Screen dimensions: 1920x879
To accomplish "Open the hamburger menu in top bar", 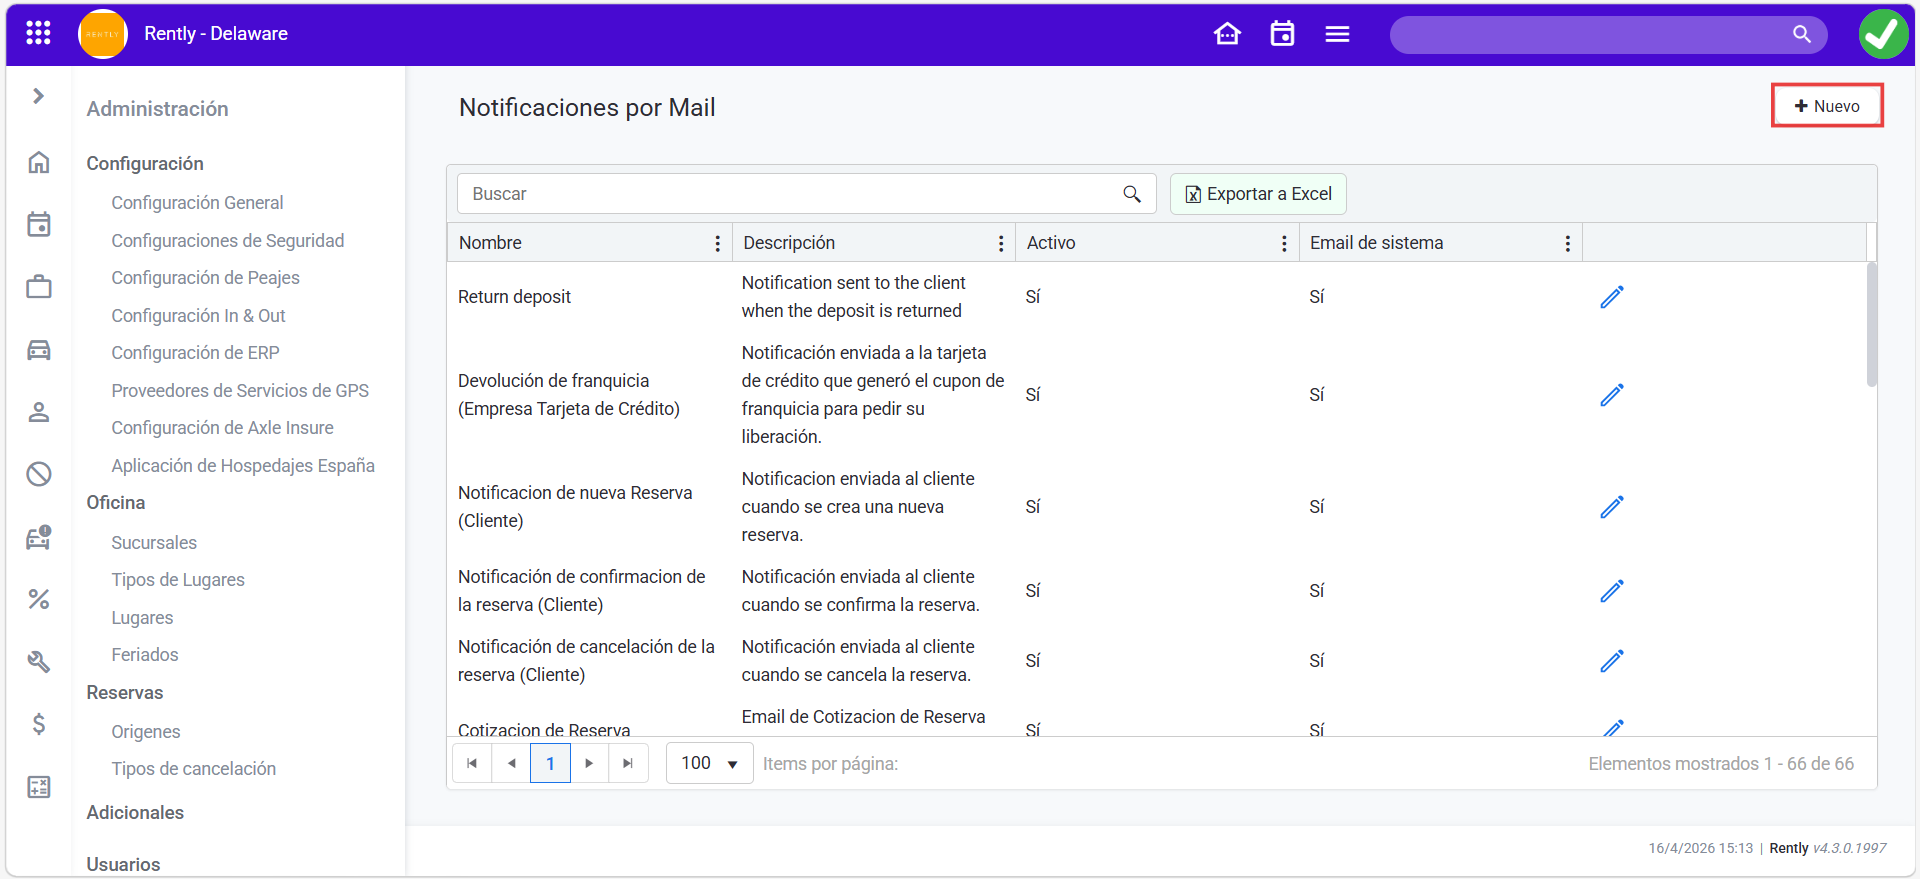I will 1337,34.
